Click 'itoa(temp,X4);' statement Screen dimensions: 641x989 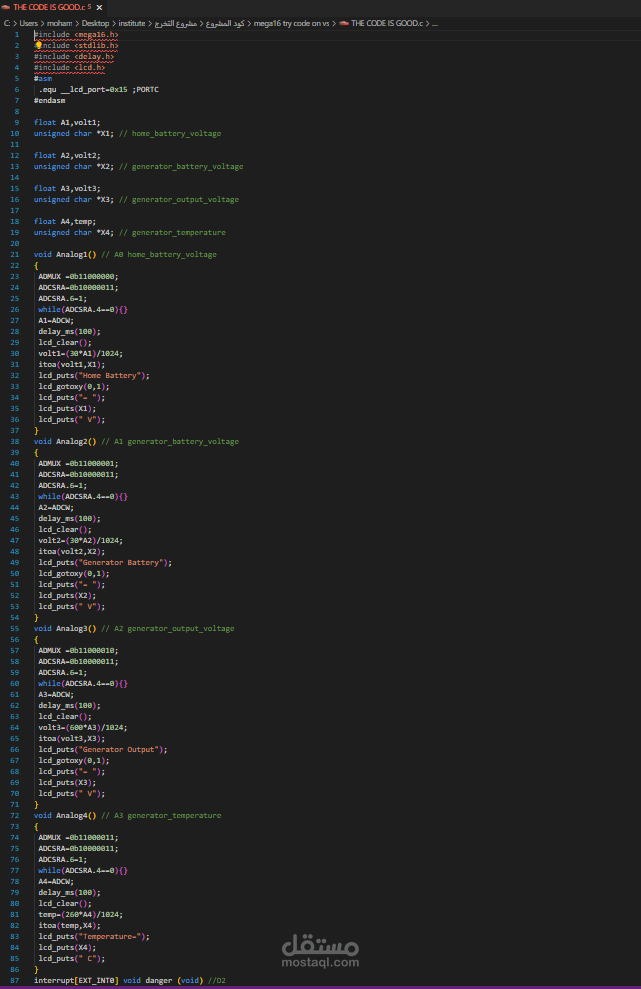coord(69,925)
